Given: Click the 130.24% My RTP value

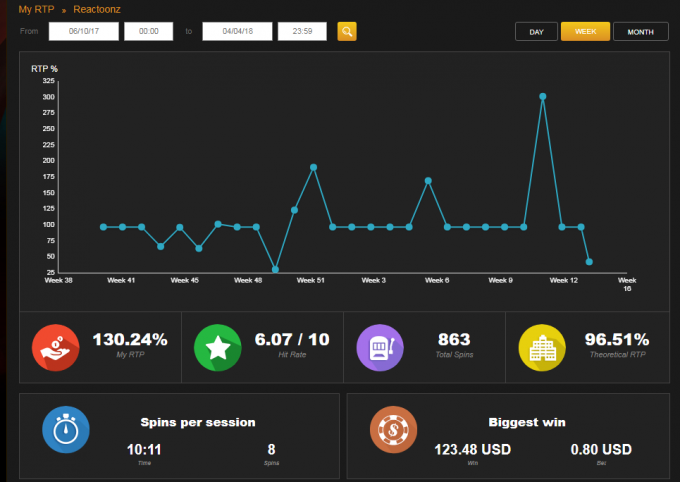Looking at the screenshot, I should pos(130,339).
